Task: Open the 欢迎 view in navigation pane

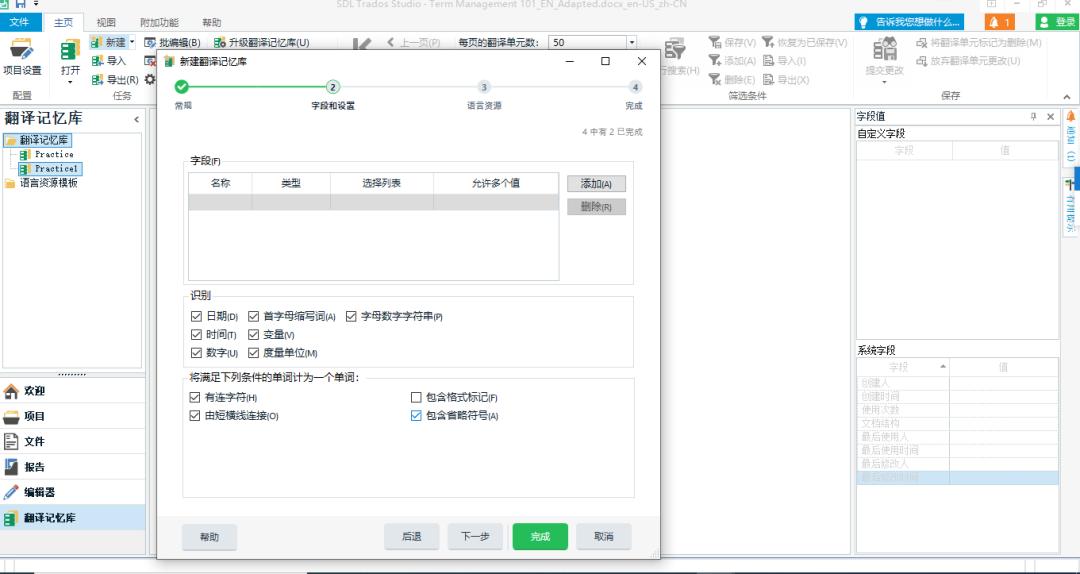Action: click(x=72, y=391)
